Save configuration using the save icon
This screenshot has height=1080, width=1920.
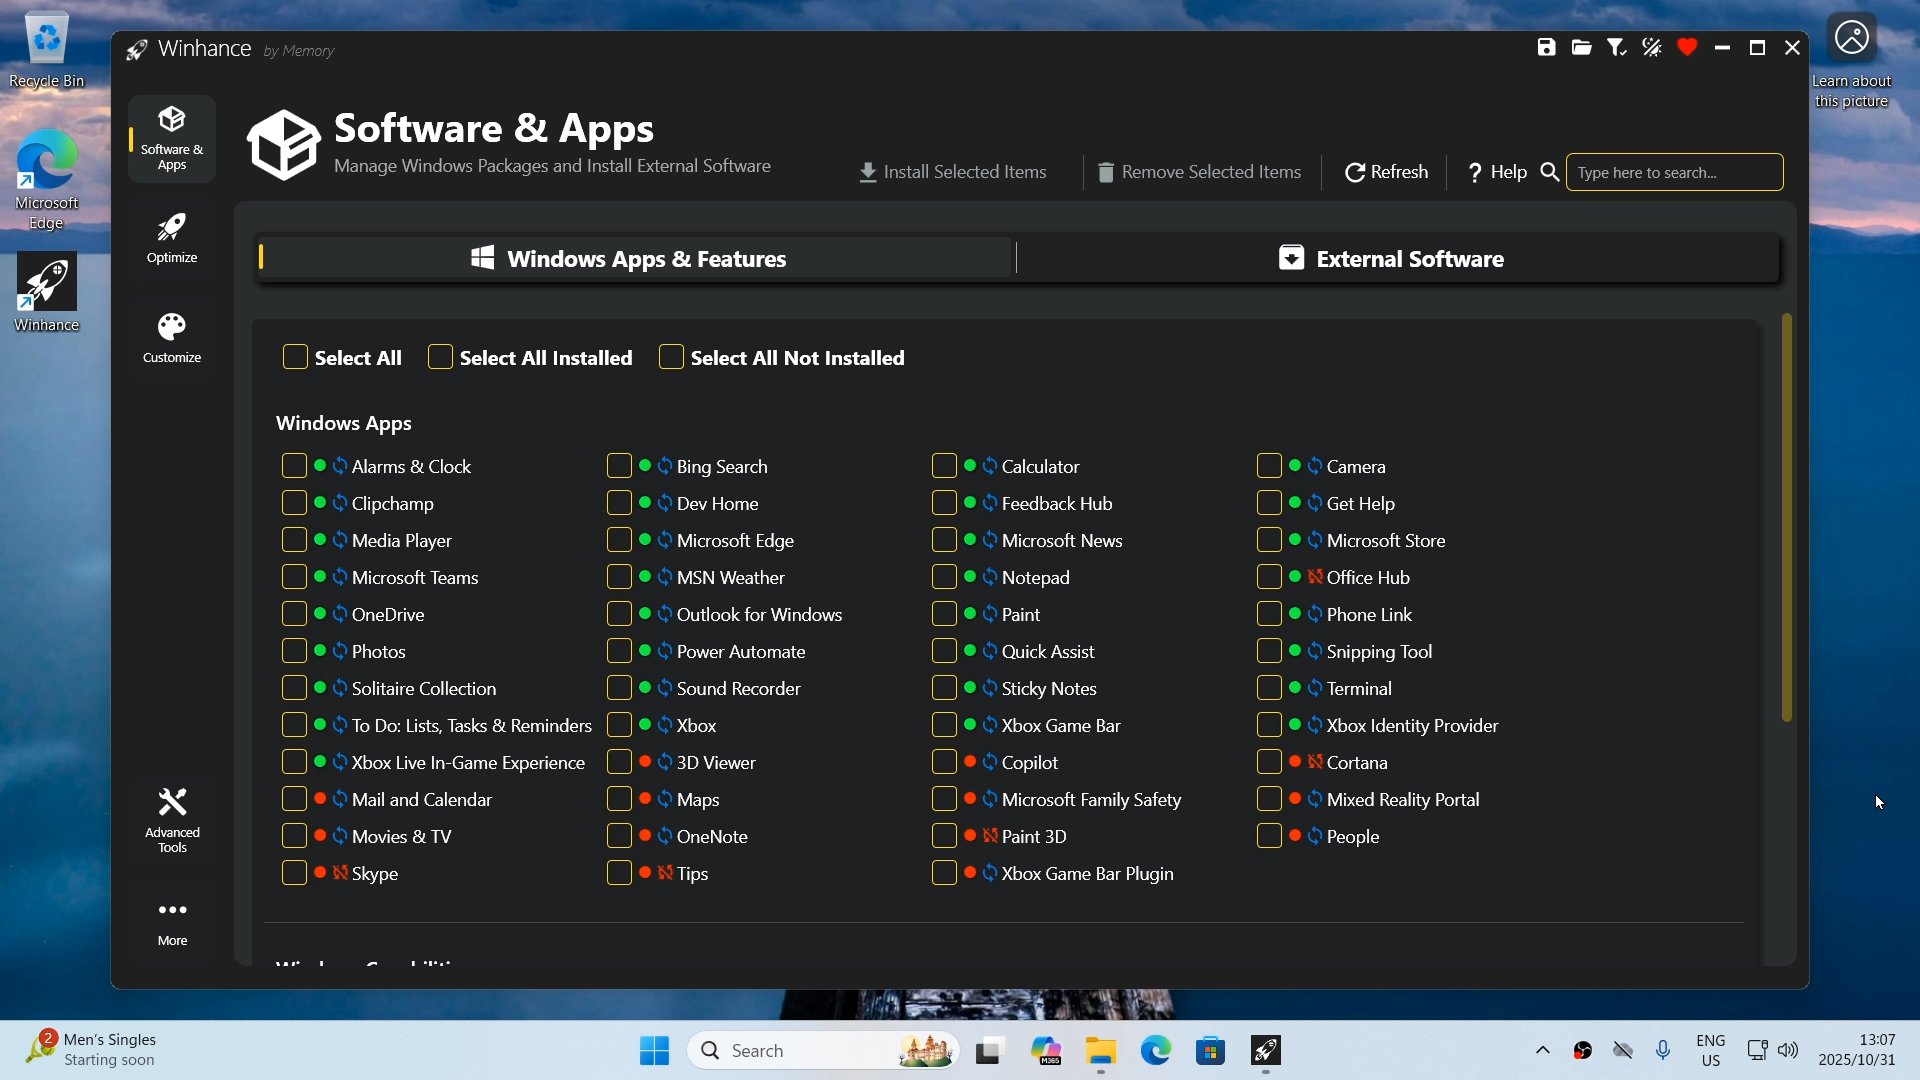tap(1546, 47)
